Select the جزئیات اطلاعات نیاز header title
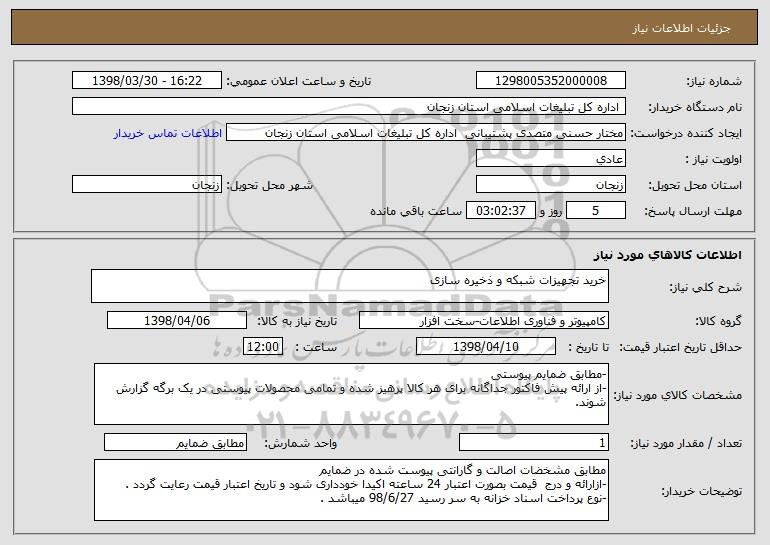 [x=681, y=28]
